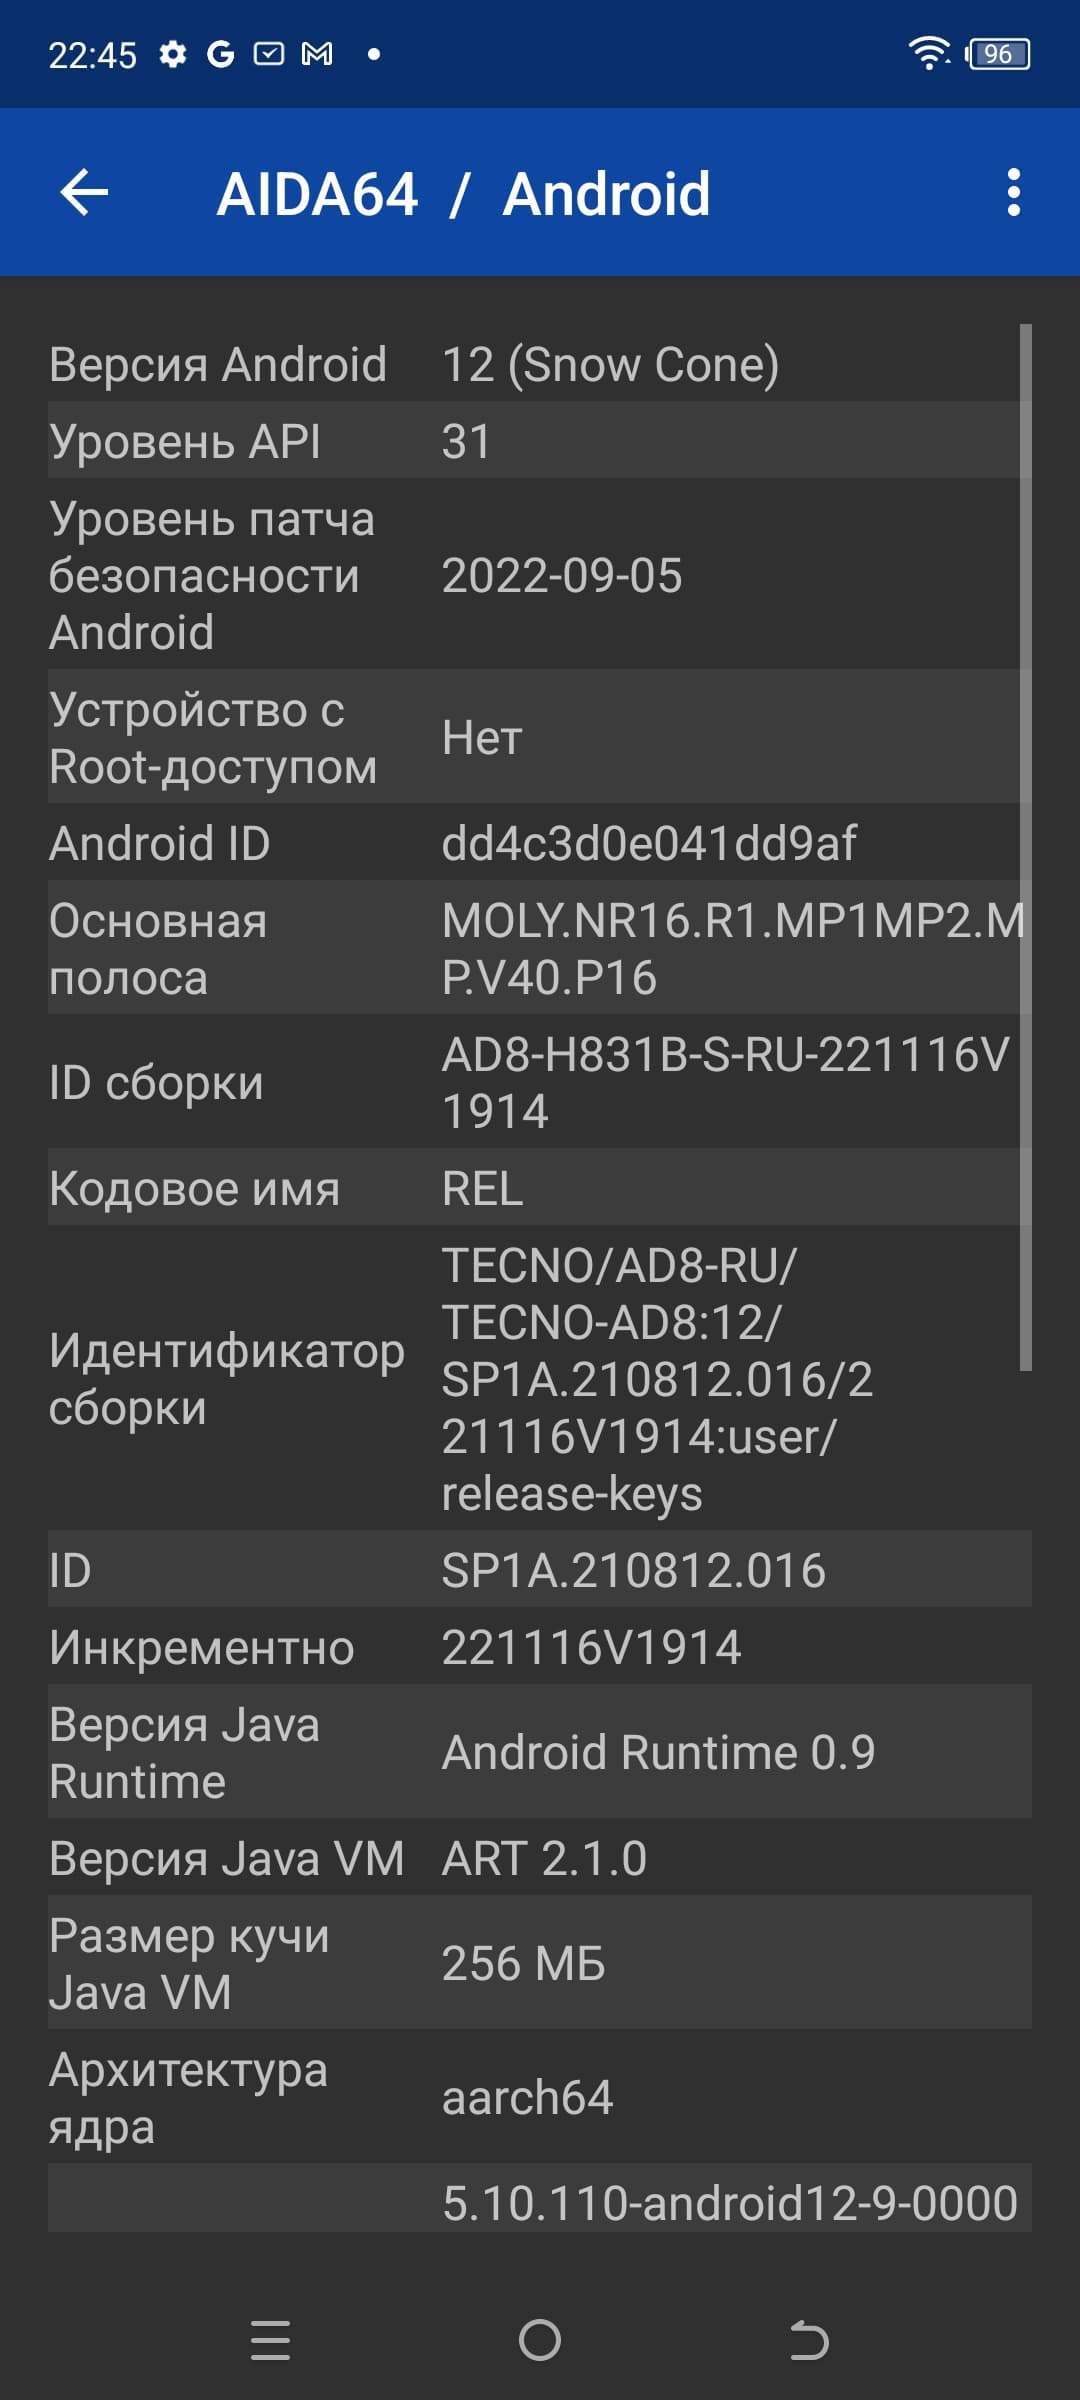Select the Уровень API 31 row
The height and width of the screenshot is (2400, 1080).
(x=540, y=440)
